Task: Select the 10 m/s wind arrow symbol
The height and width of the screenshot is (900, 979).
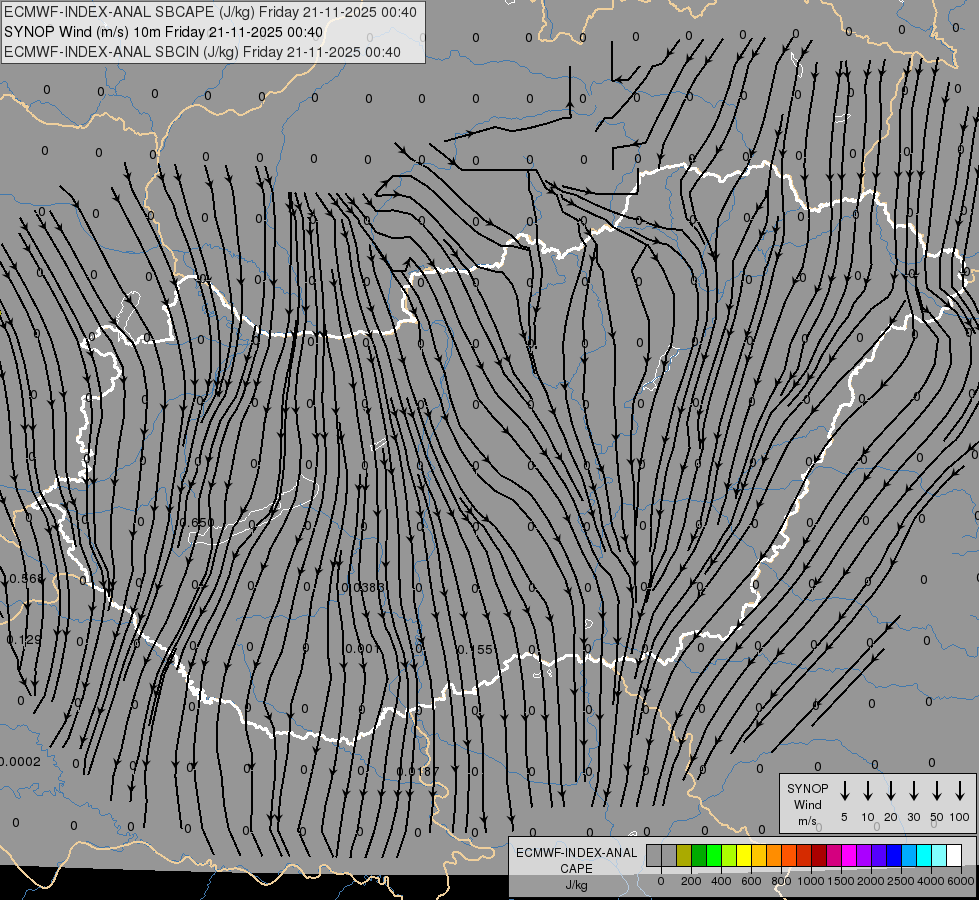Action: [x=868, y=791]
